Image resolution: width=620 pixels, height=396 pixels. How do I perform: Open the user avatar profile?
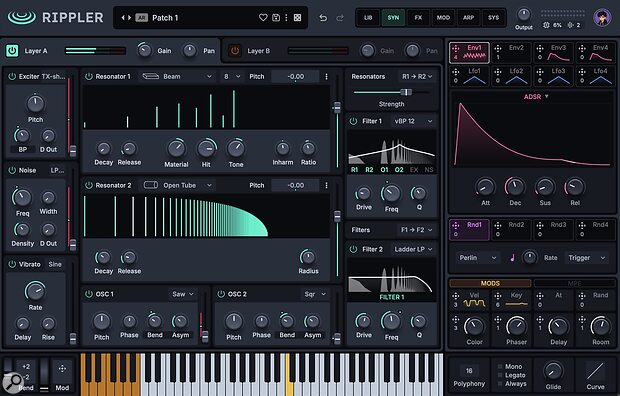[x=602, y=17]
